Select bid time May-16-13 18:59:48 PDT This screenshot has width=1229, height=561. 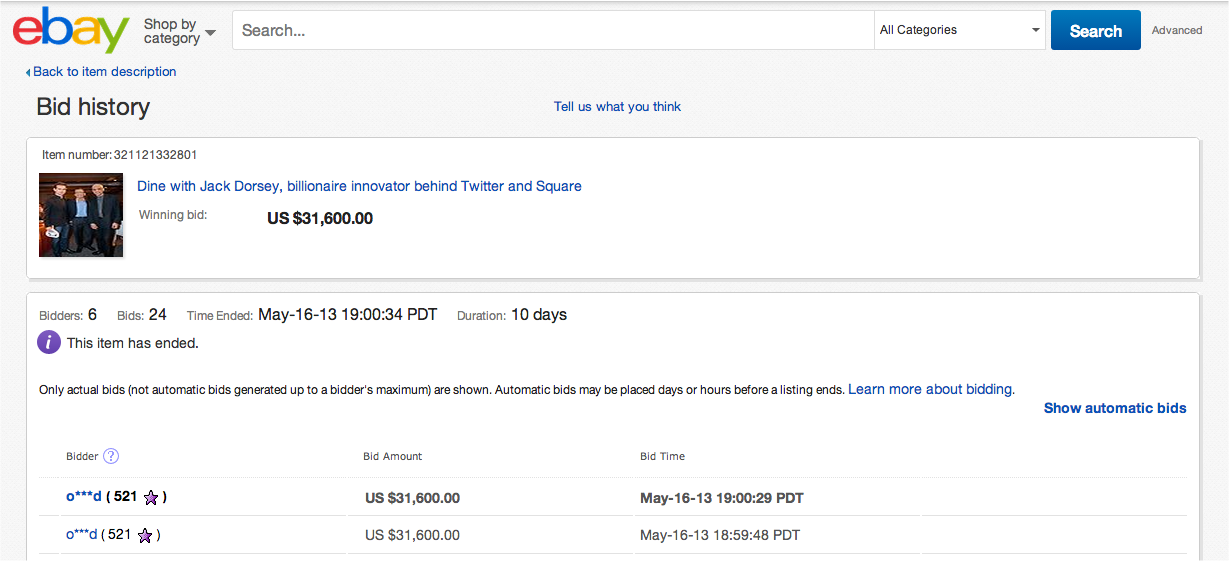tap(720, 535)
